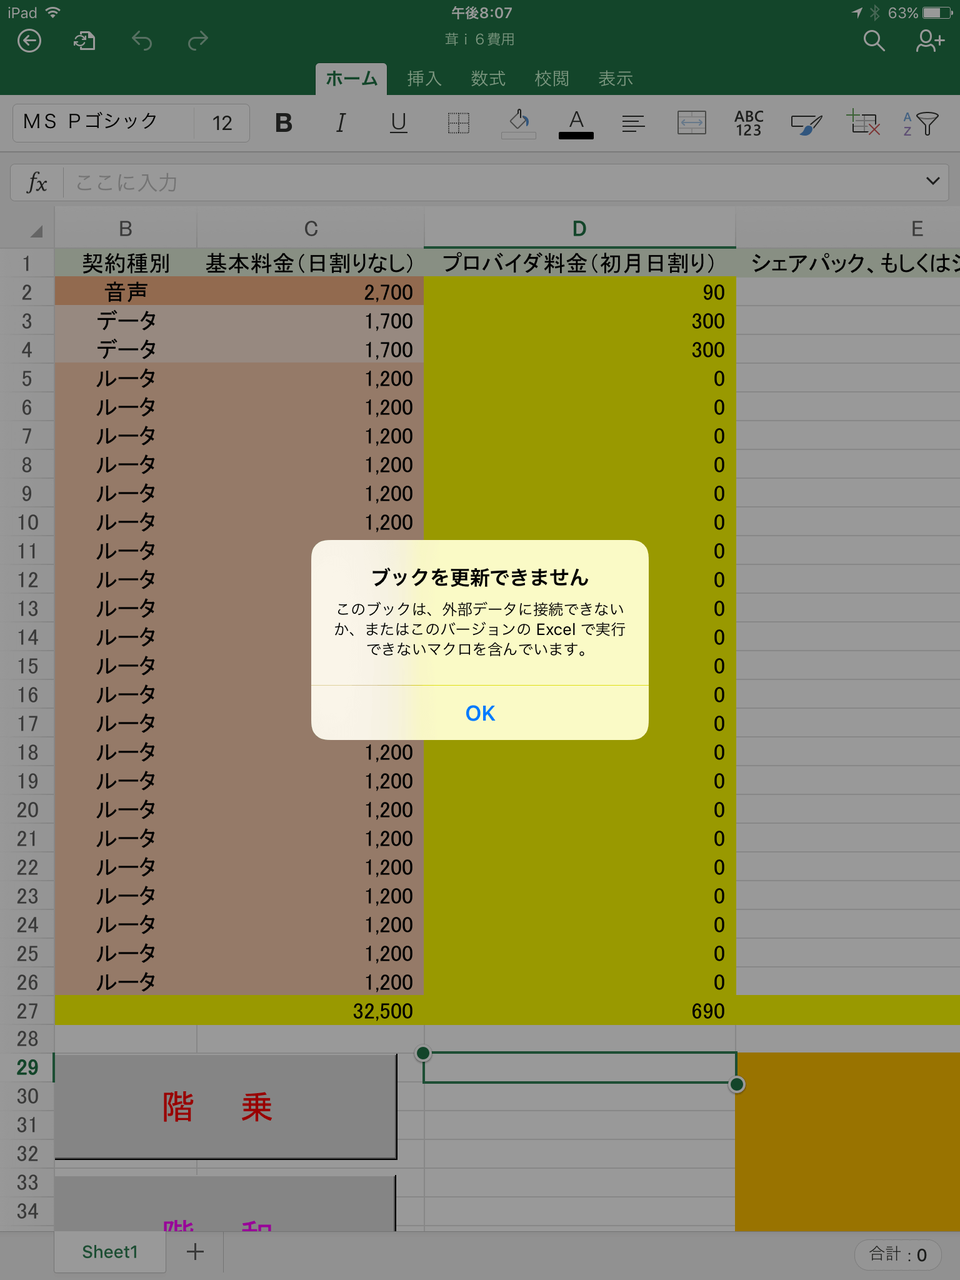Viewport: 960px width, 1280px height.
Task: Open the fill color bucket icon
Action: 518,123
